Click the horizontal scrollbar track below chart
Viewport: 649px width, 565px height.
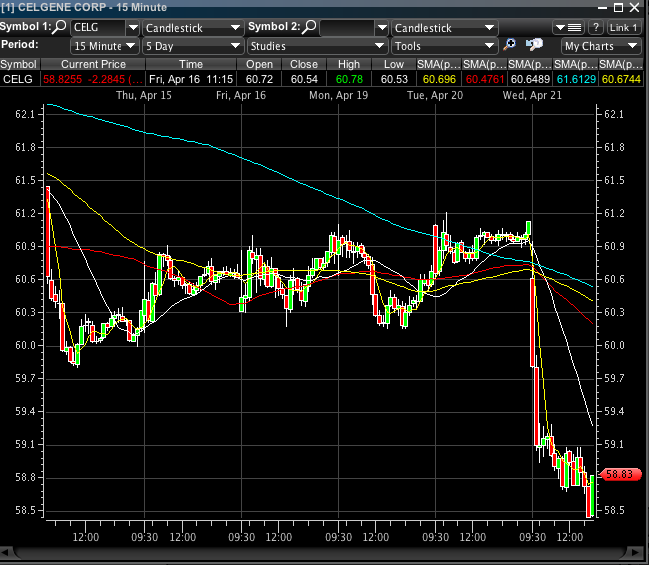pos(322,552)
